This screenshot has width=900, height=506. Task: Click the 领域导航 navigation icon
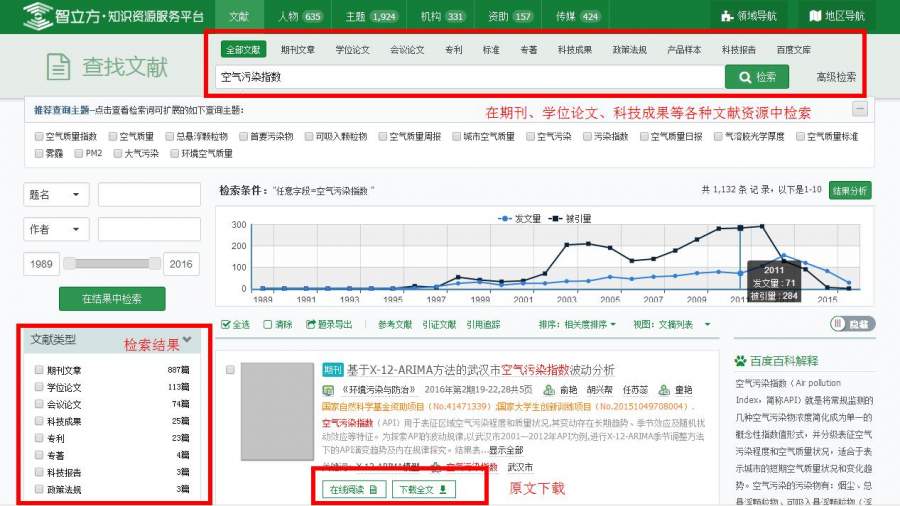pos(727,16)
